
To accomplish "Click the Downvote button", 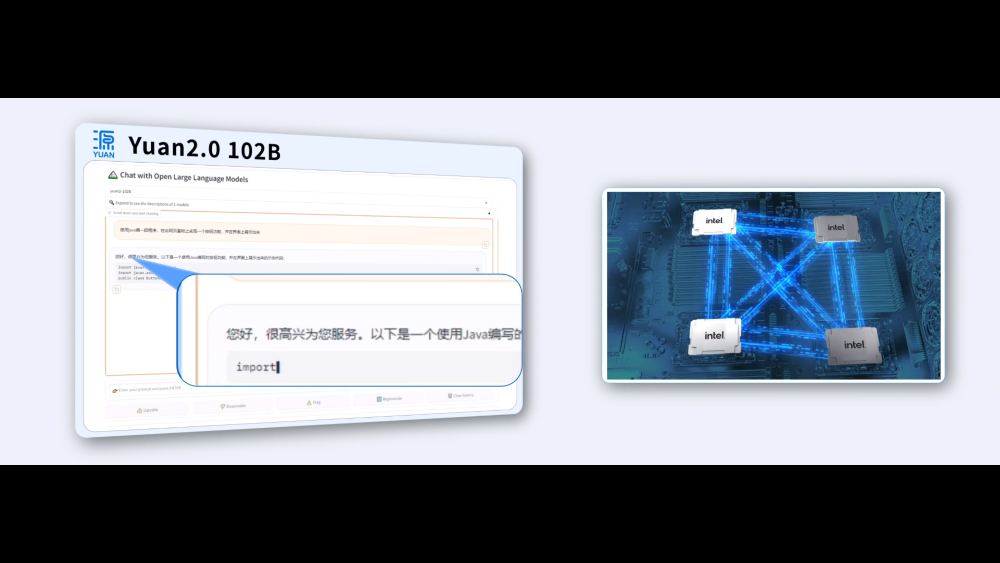I will [233, 405].
